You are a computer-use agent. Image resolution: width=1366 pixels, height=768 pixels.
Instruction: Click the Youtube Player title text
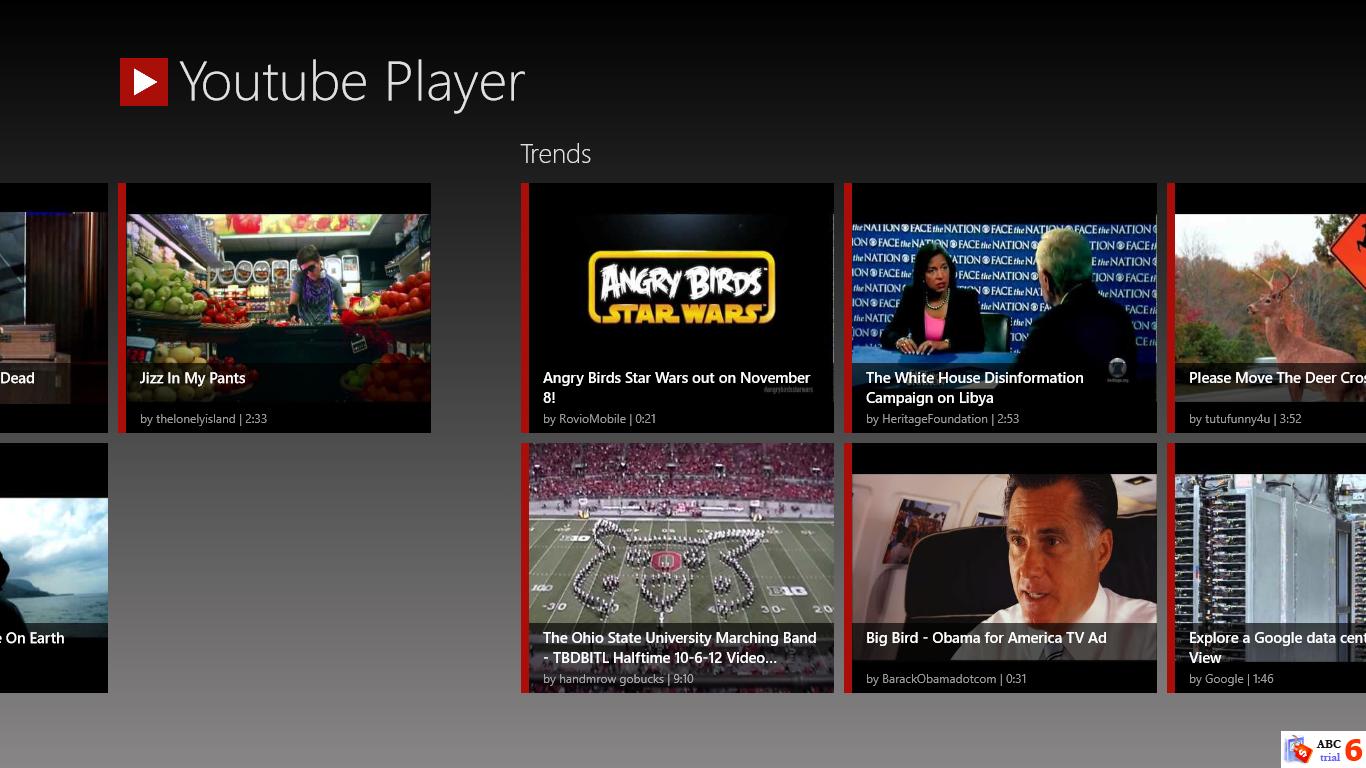coord(352,82)
